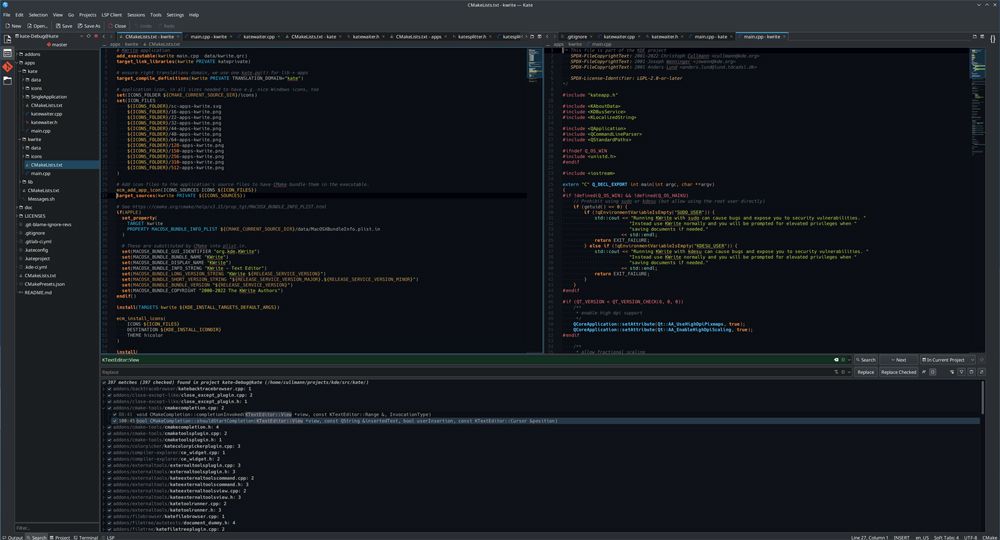
Task: Open the Selection menu
Action: pos(38,15)
